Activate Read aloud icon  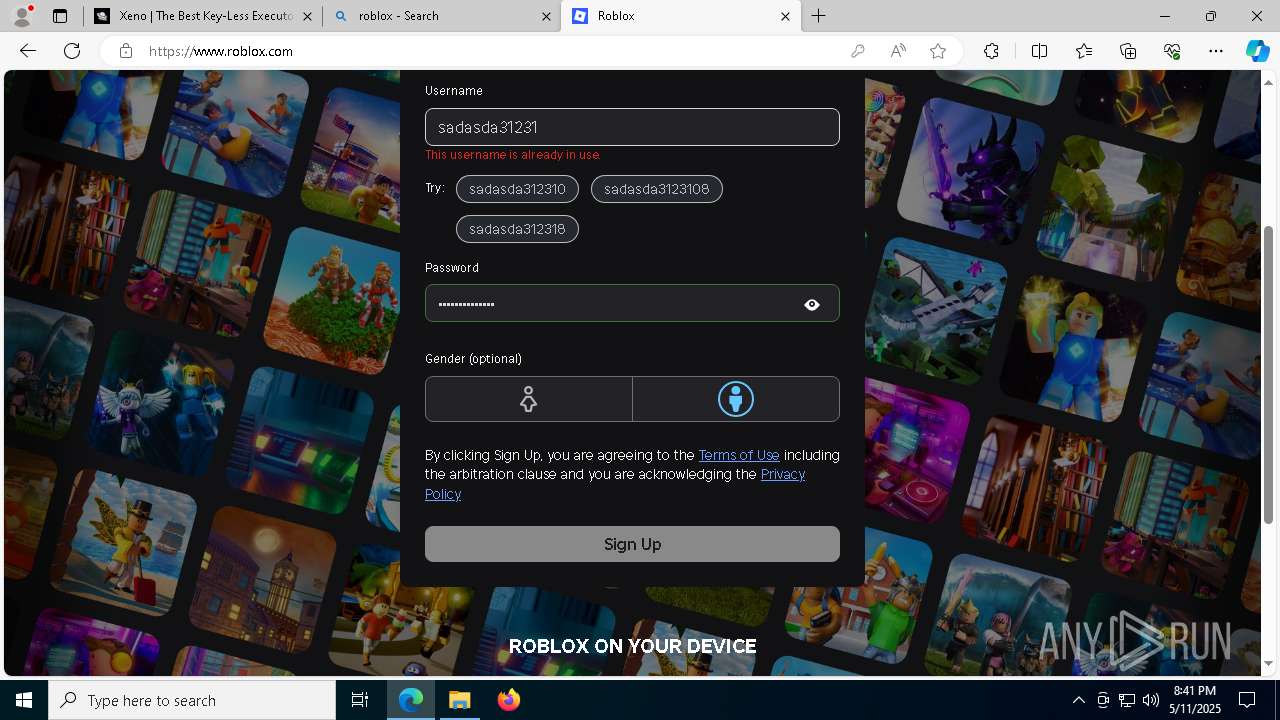coord(898,51)
